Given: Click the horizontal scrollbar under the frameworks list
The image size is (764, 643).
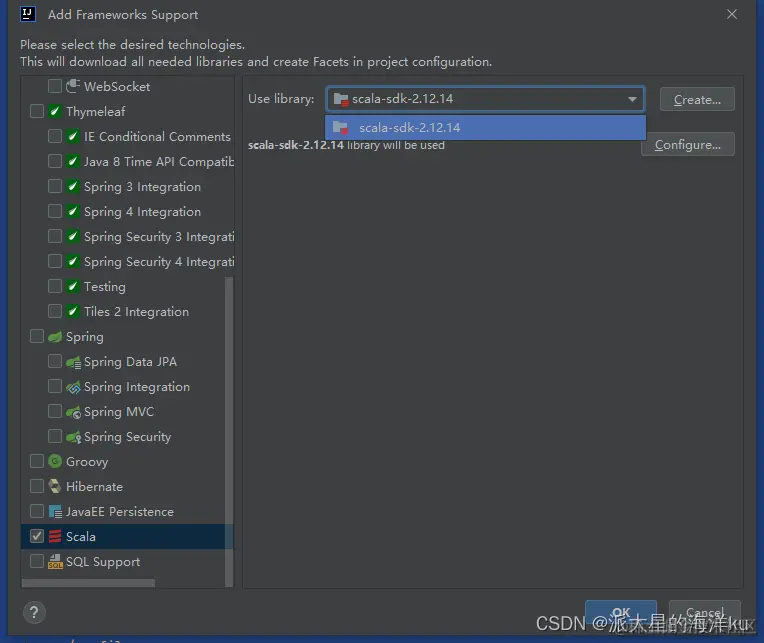Looking at the screenshot, I should coord(89,583).
